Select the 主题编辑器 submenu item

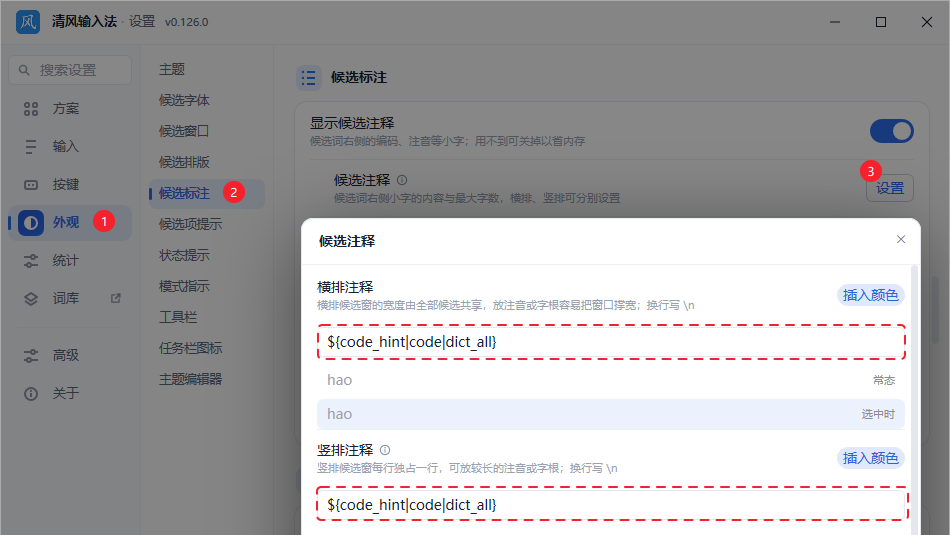pyautogui.click(x=190, y=379)
